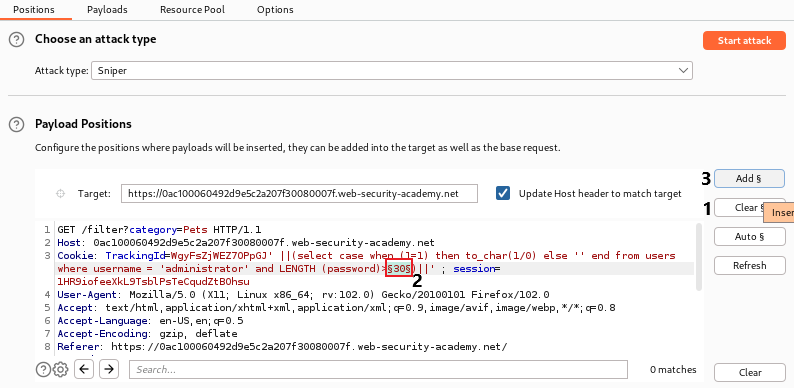Go to previous search match arrow
Image resolution: width=794 pixels, height=388 pixels.
coord(84,370)
